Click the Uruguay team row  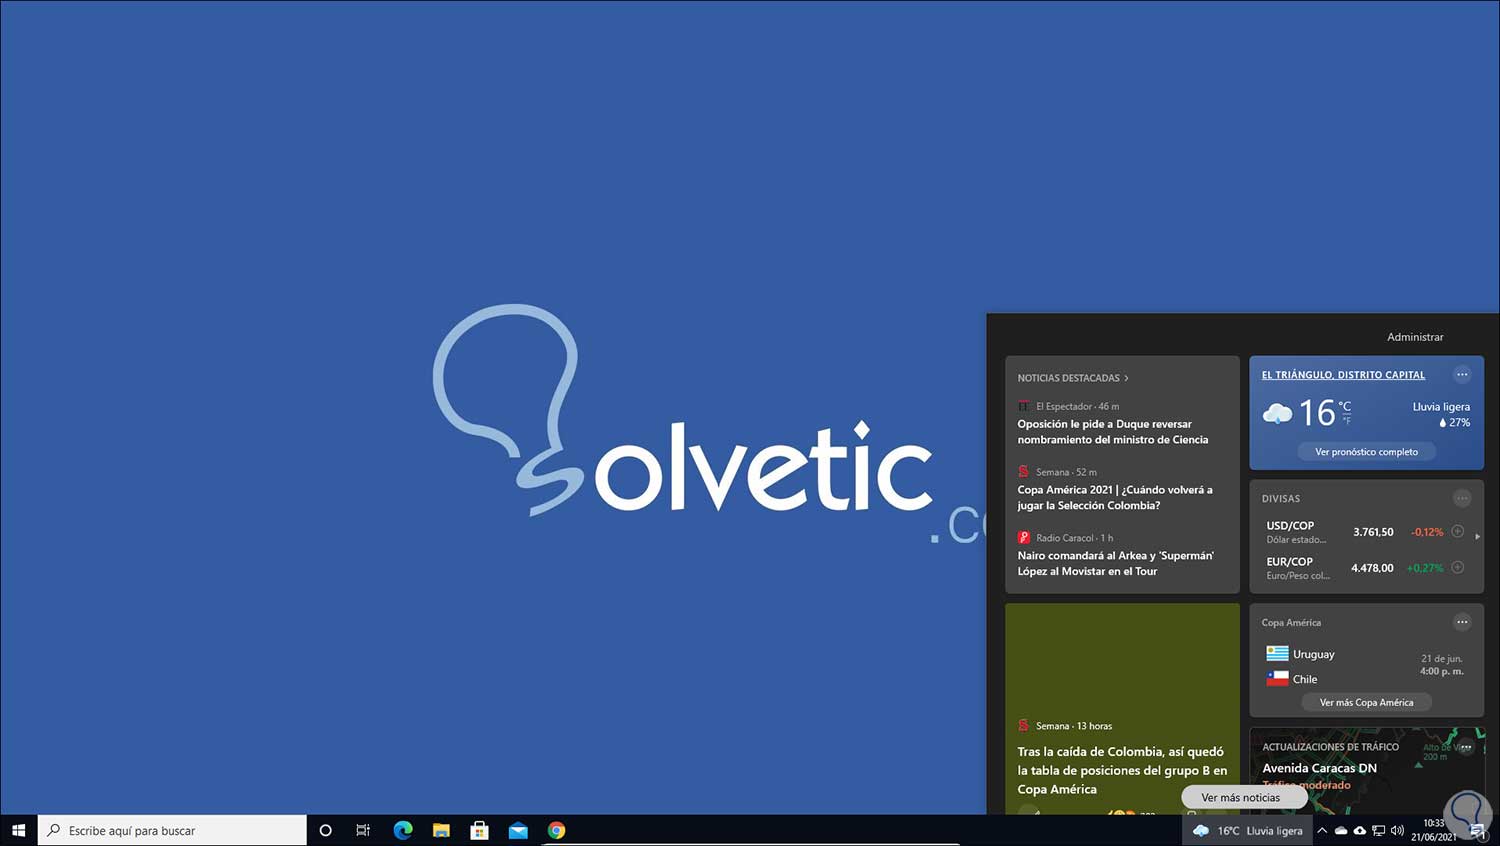1301,654
